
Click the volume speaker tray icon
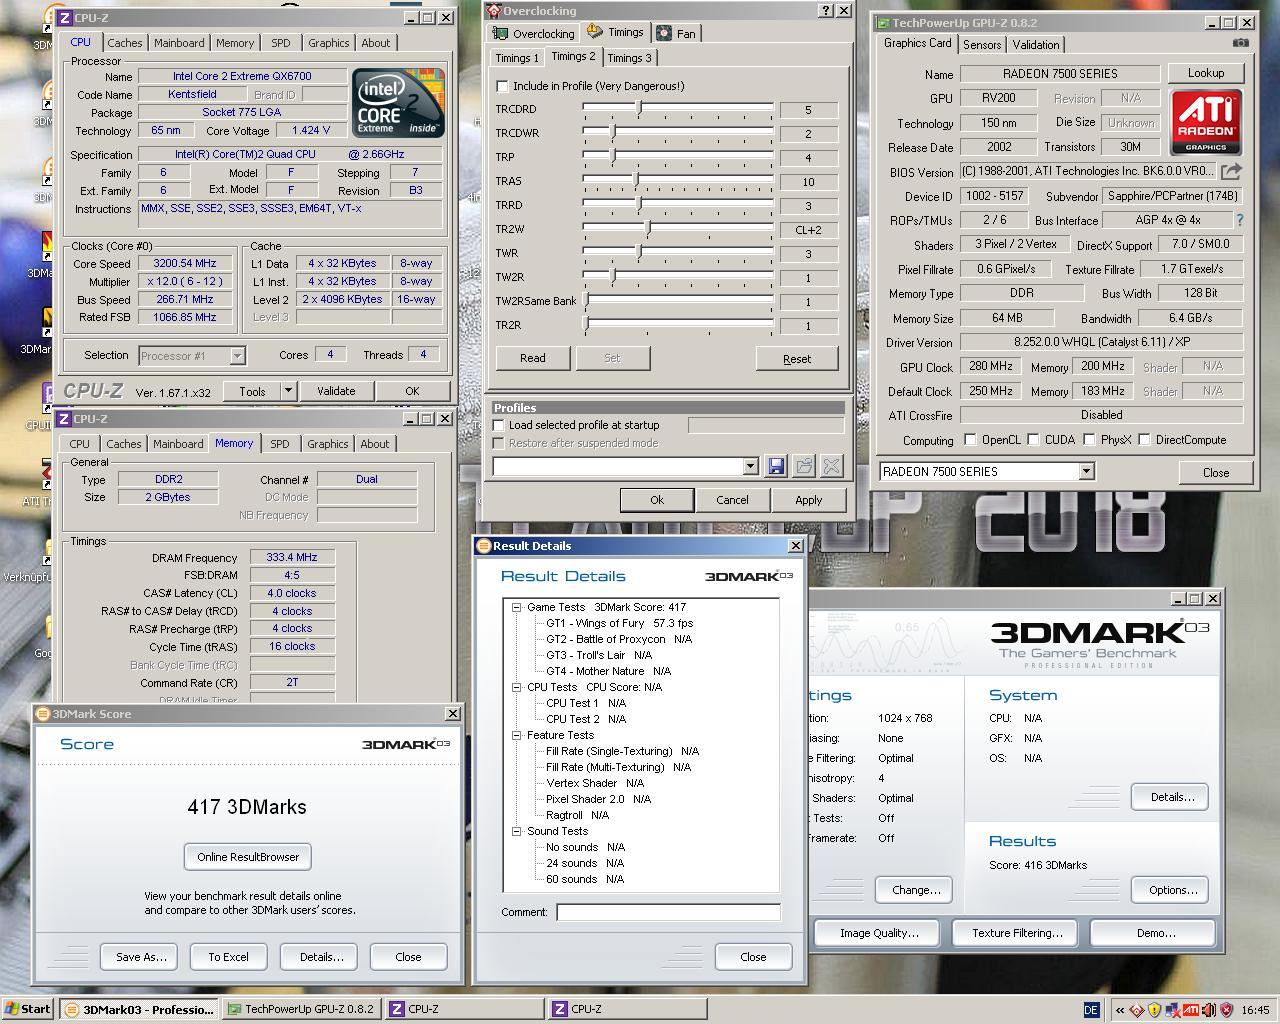(1208, 1010)
